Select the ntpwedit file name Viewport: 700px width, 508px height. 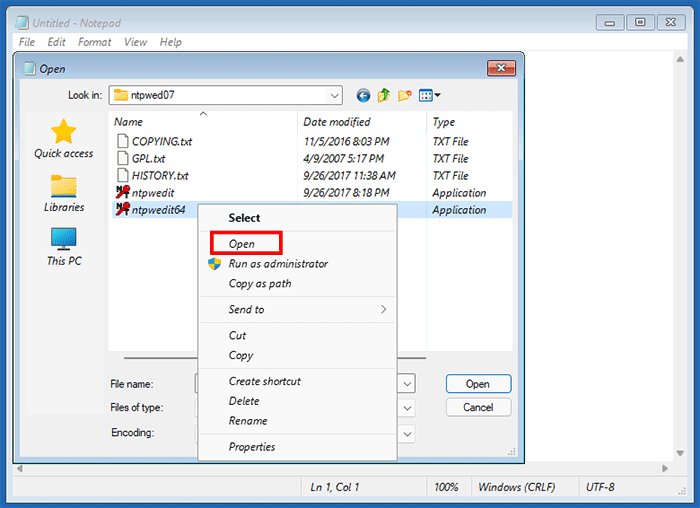click(153, 192)
